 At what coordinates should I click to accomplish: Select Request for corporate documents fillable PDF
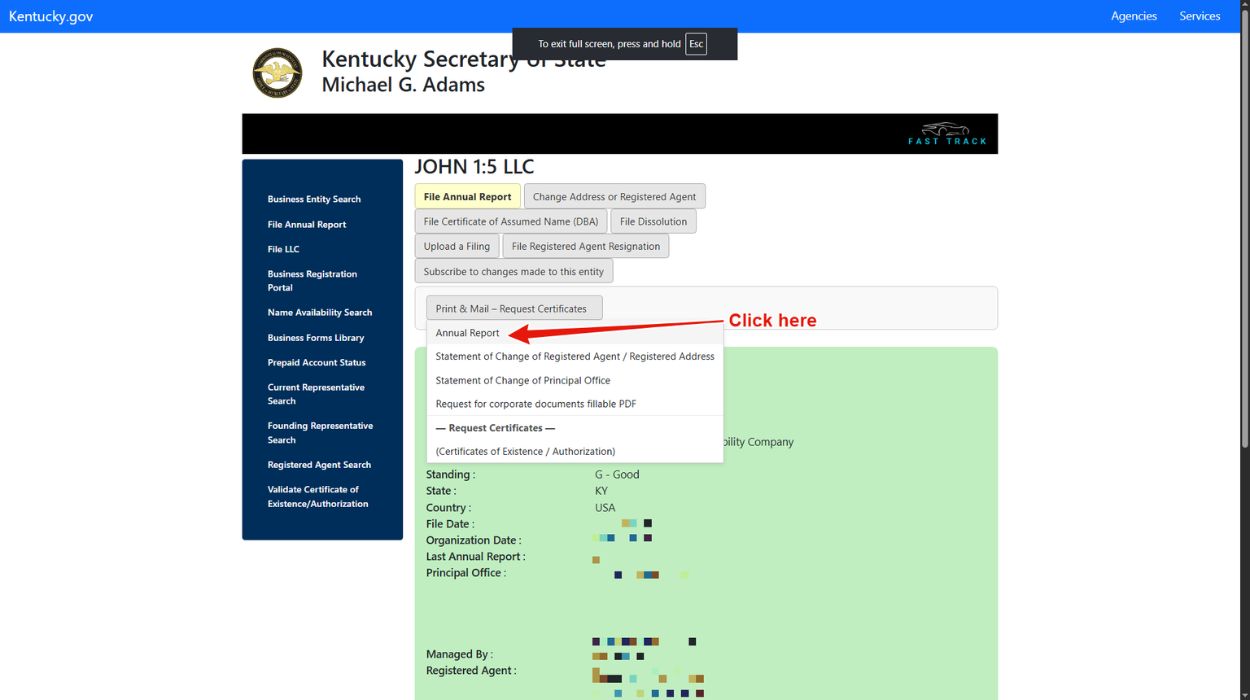[x=574, y=404]
